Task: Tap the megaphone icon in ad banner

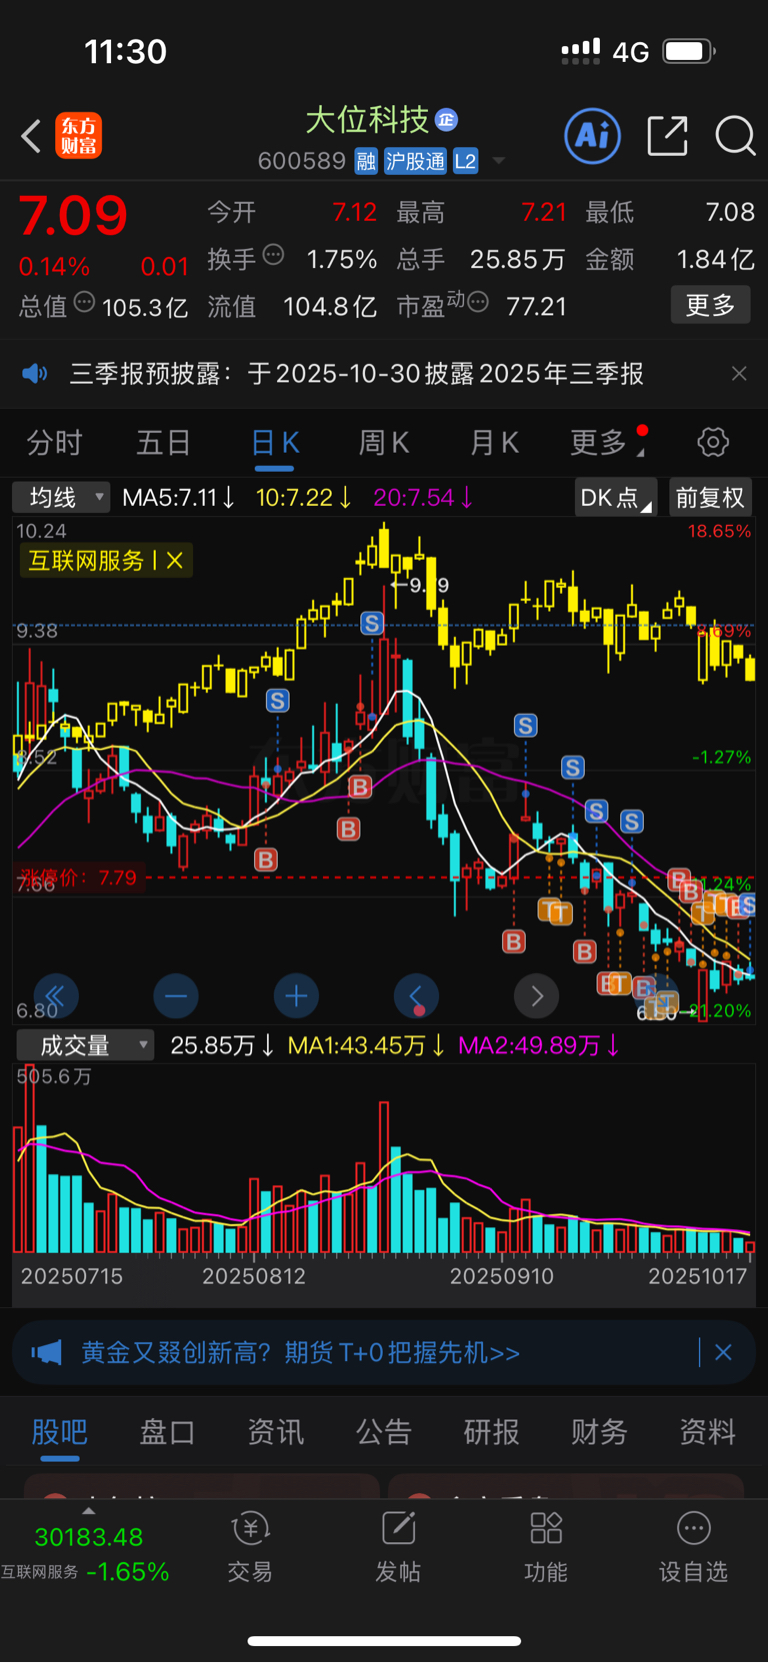Action: click(46, 1353)
